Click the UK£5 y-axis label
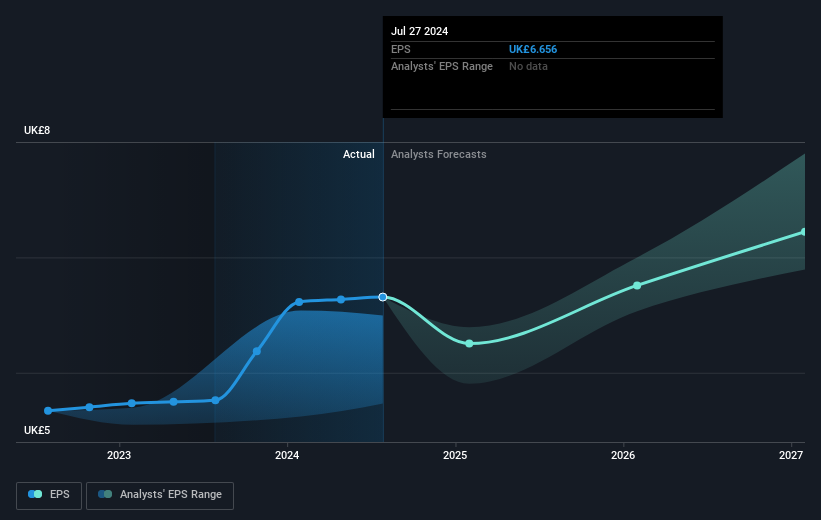Screen dimensions: 821x520 (37, 430)
